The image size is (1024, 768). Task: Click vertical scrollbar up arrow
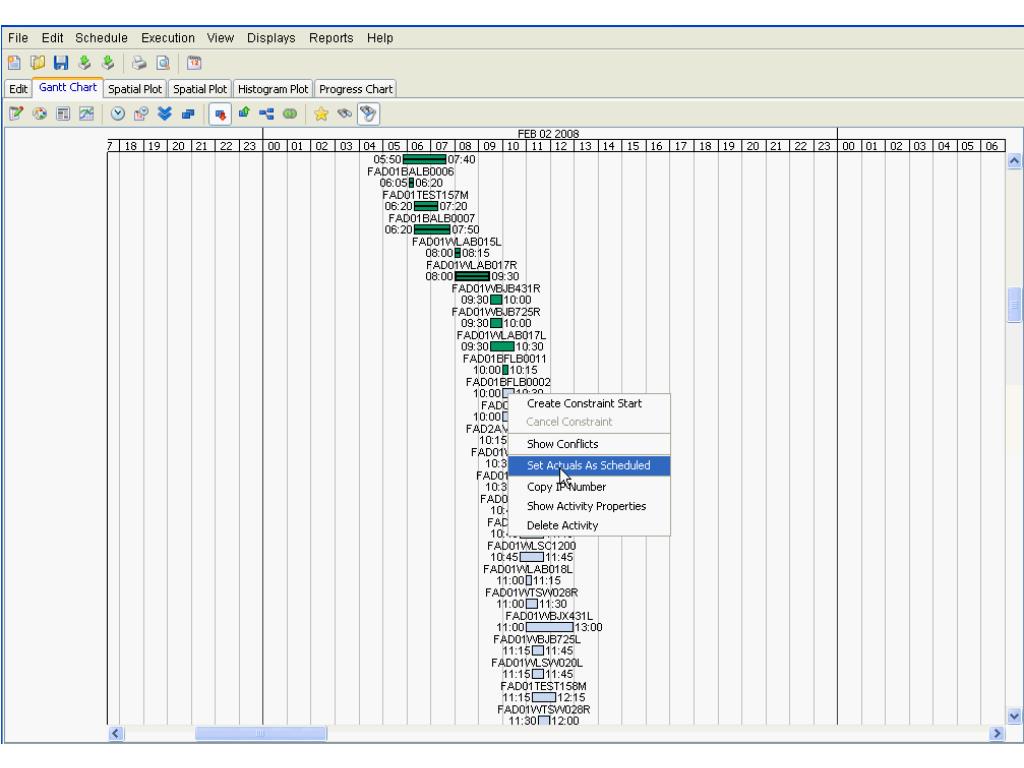1014,161
